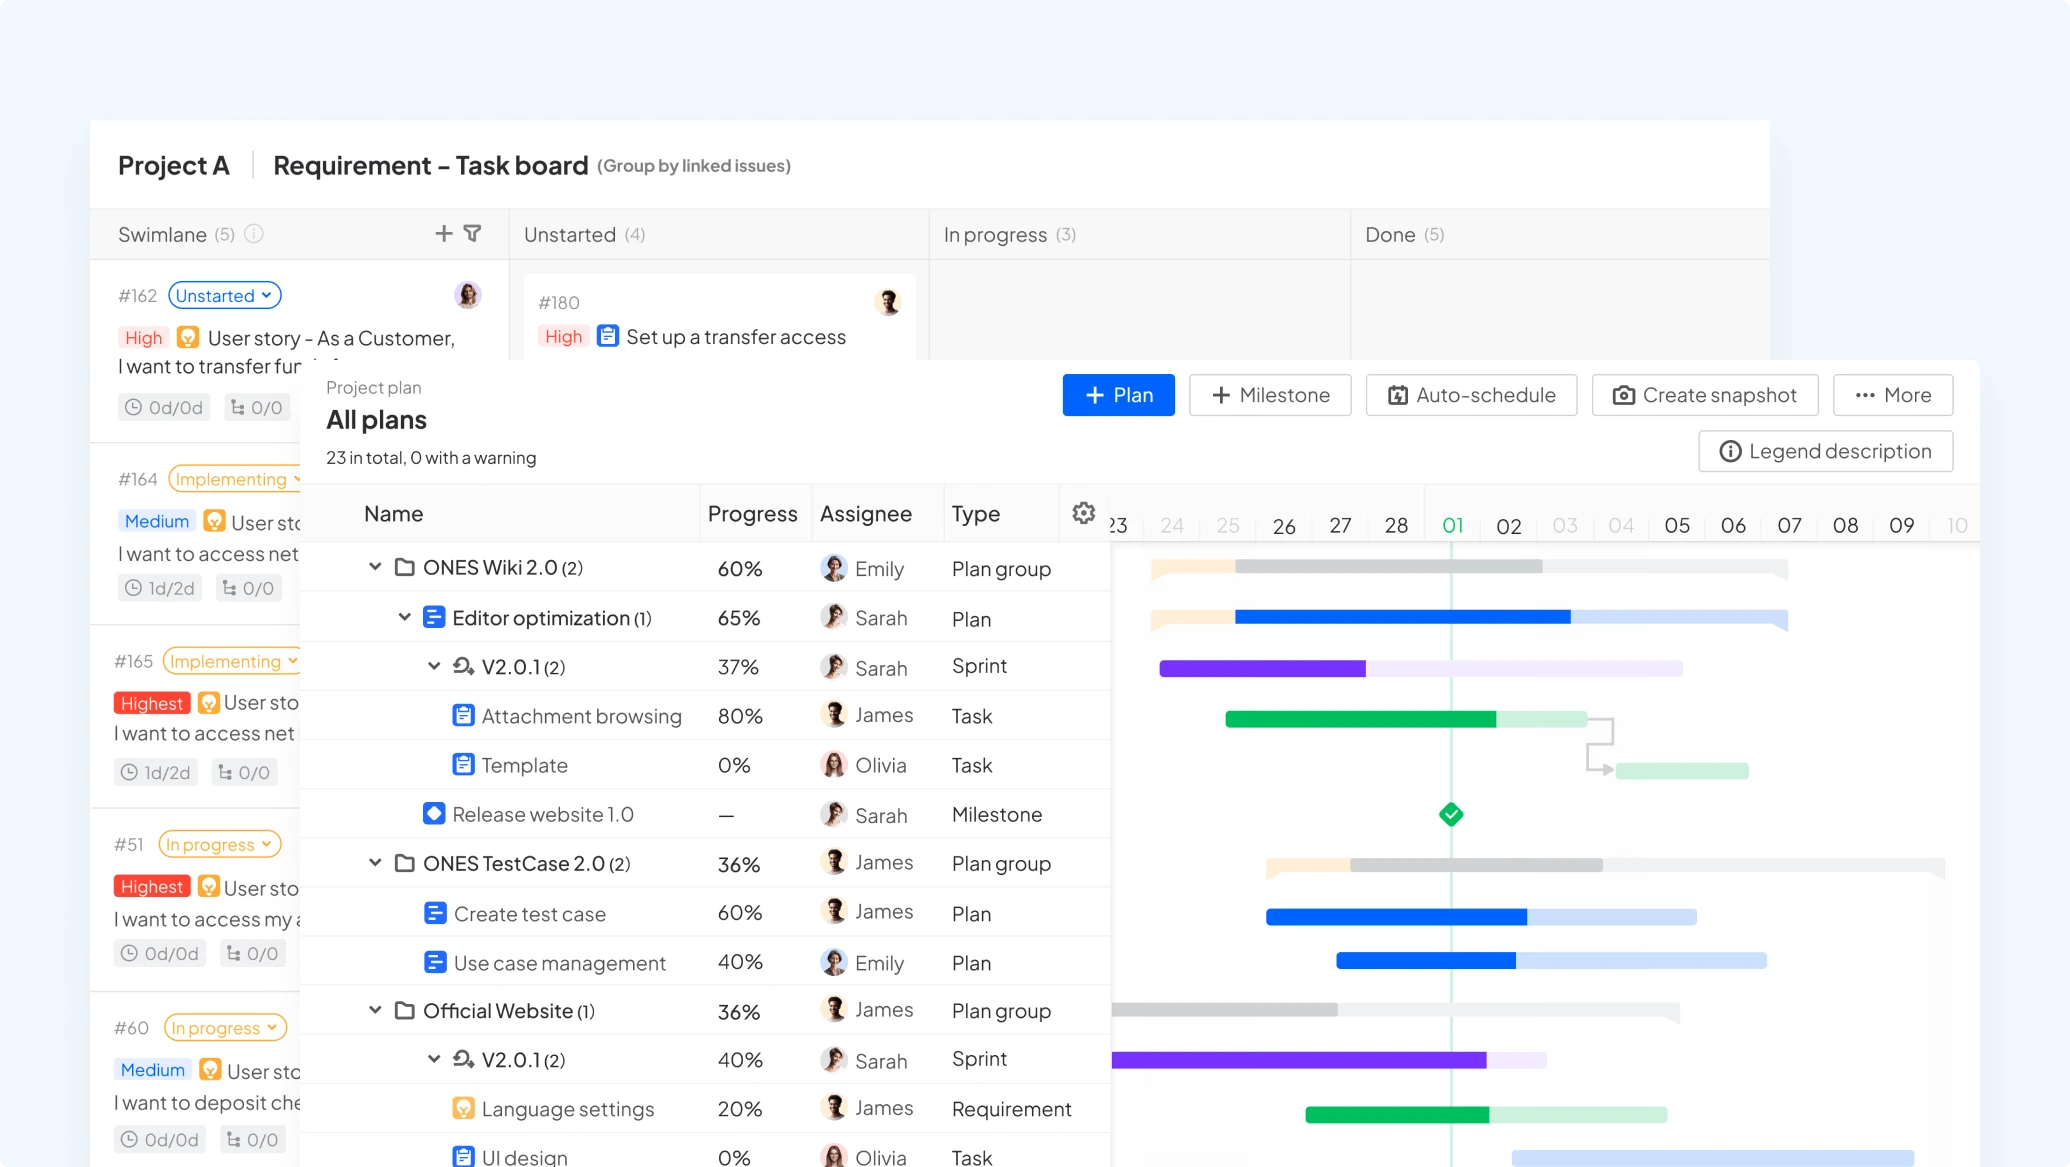Click the green milestone diamond on timeline
Viewport: 2070px width, 1167px height.
[x=1451, y=814]
